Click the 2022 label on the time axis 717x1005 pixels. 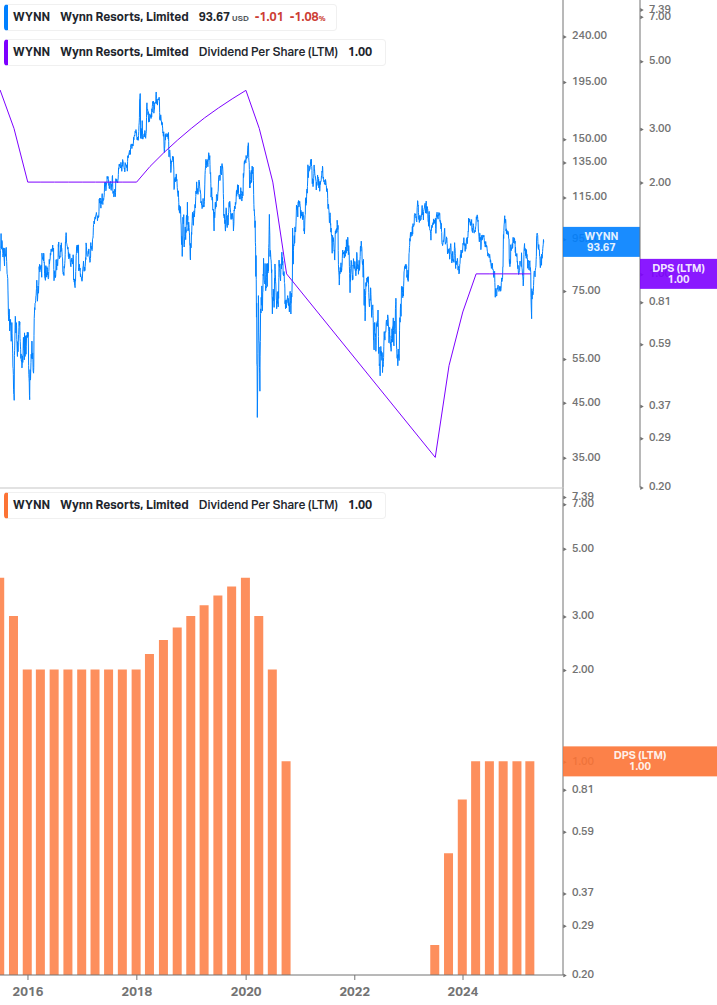click(x=354, y=992)
